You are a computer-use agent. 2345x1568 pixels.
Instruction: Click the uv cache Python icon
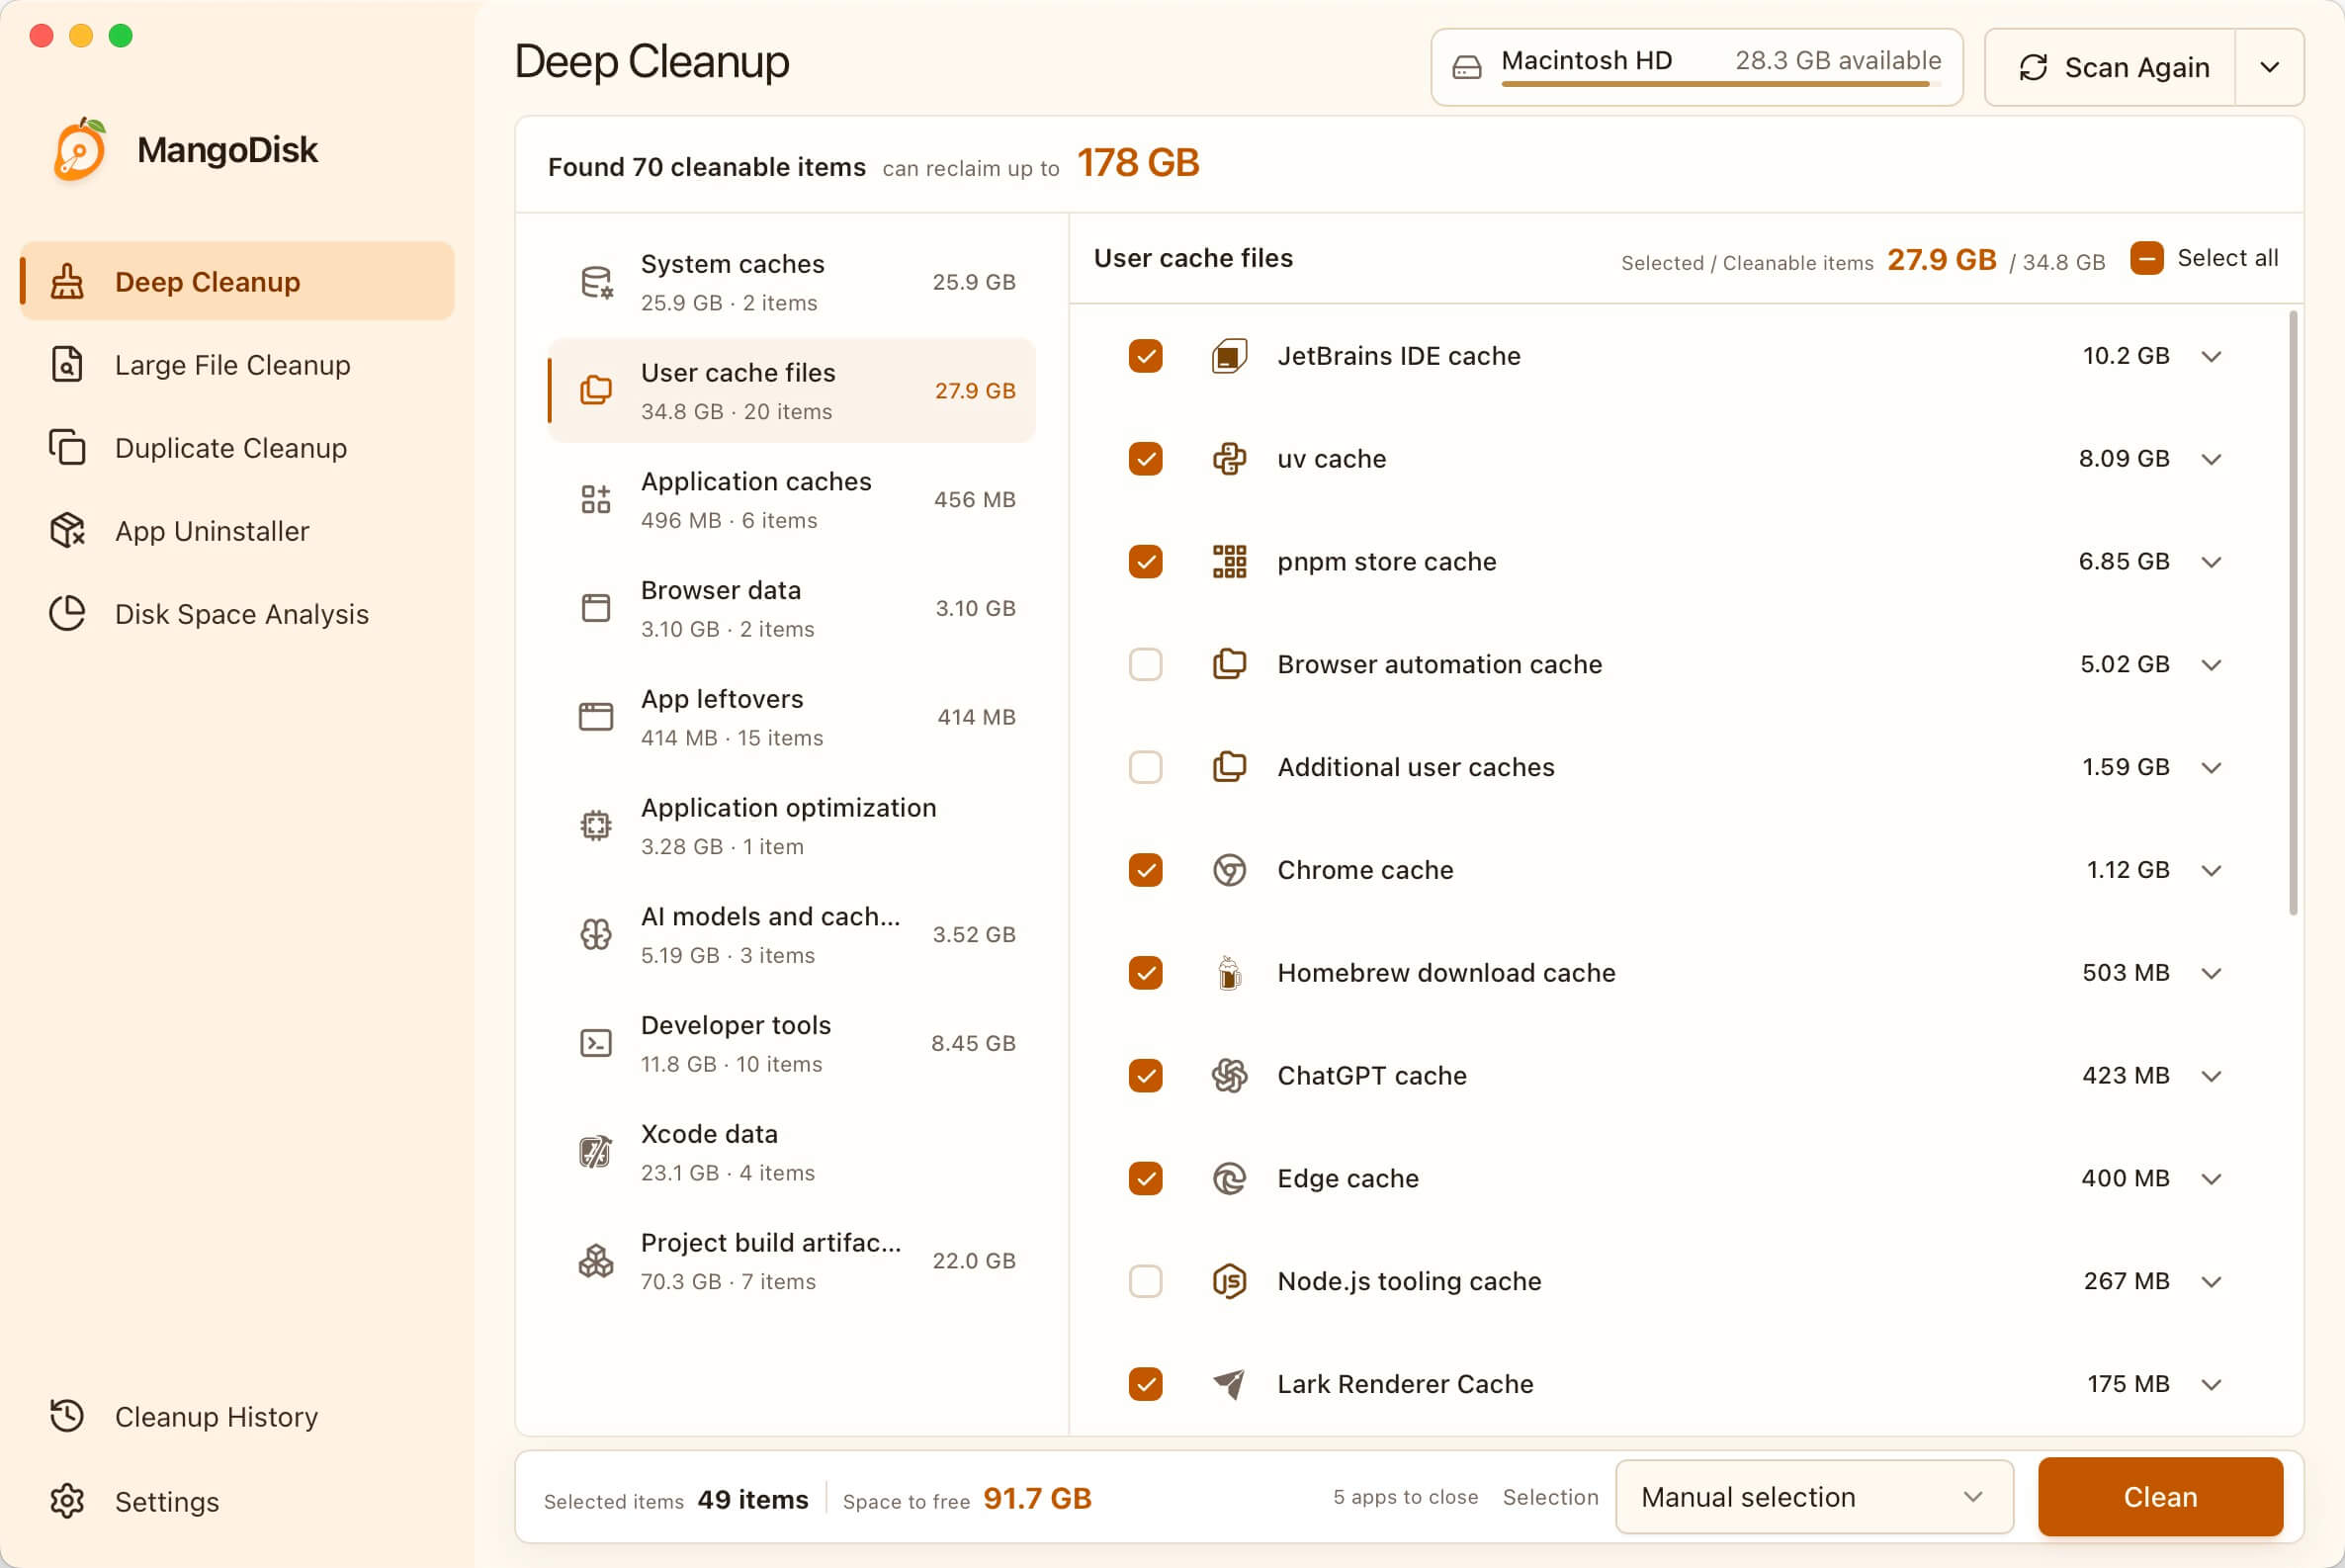(x=1230, y=459)
